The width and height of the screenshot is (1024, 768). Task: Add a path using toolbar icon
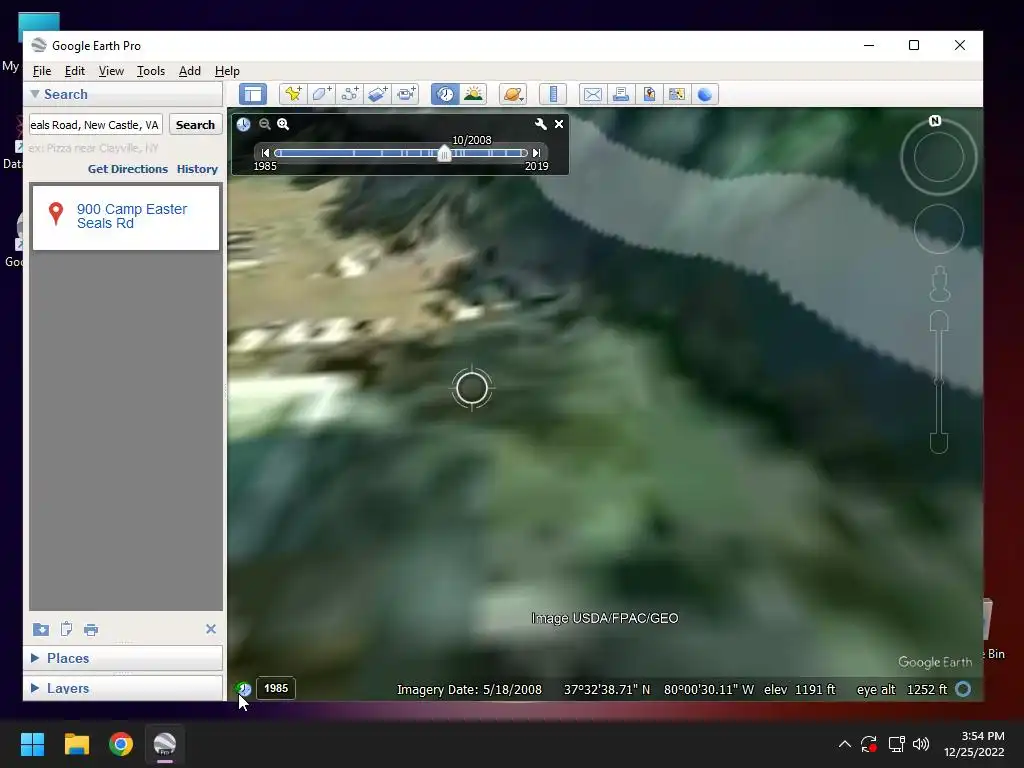(349, 94)
